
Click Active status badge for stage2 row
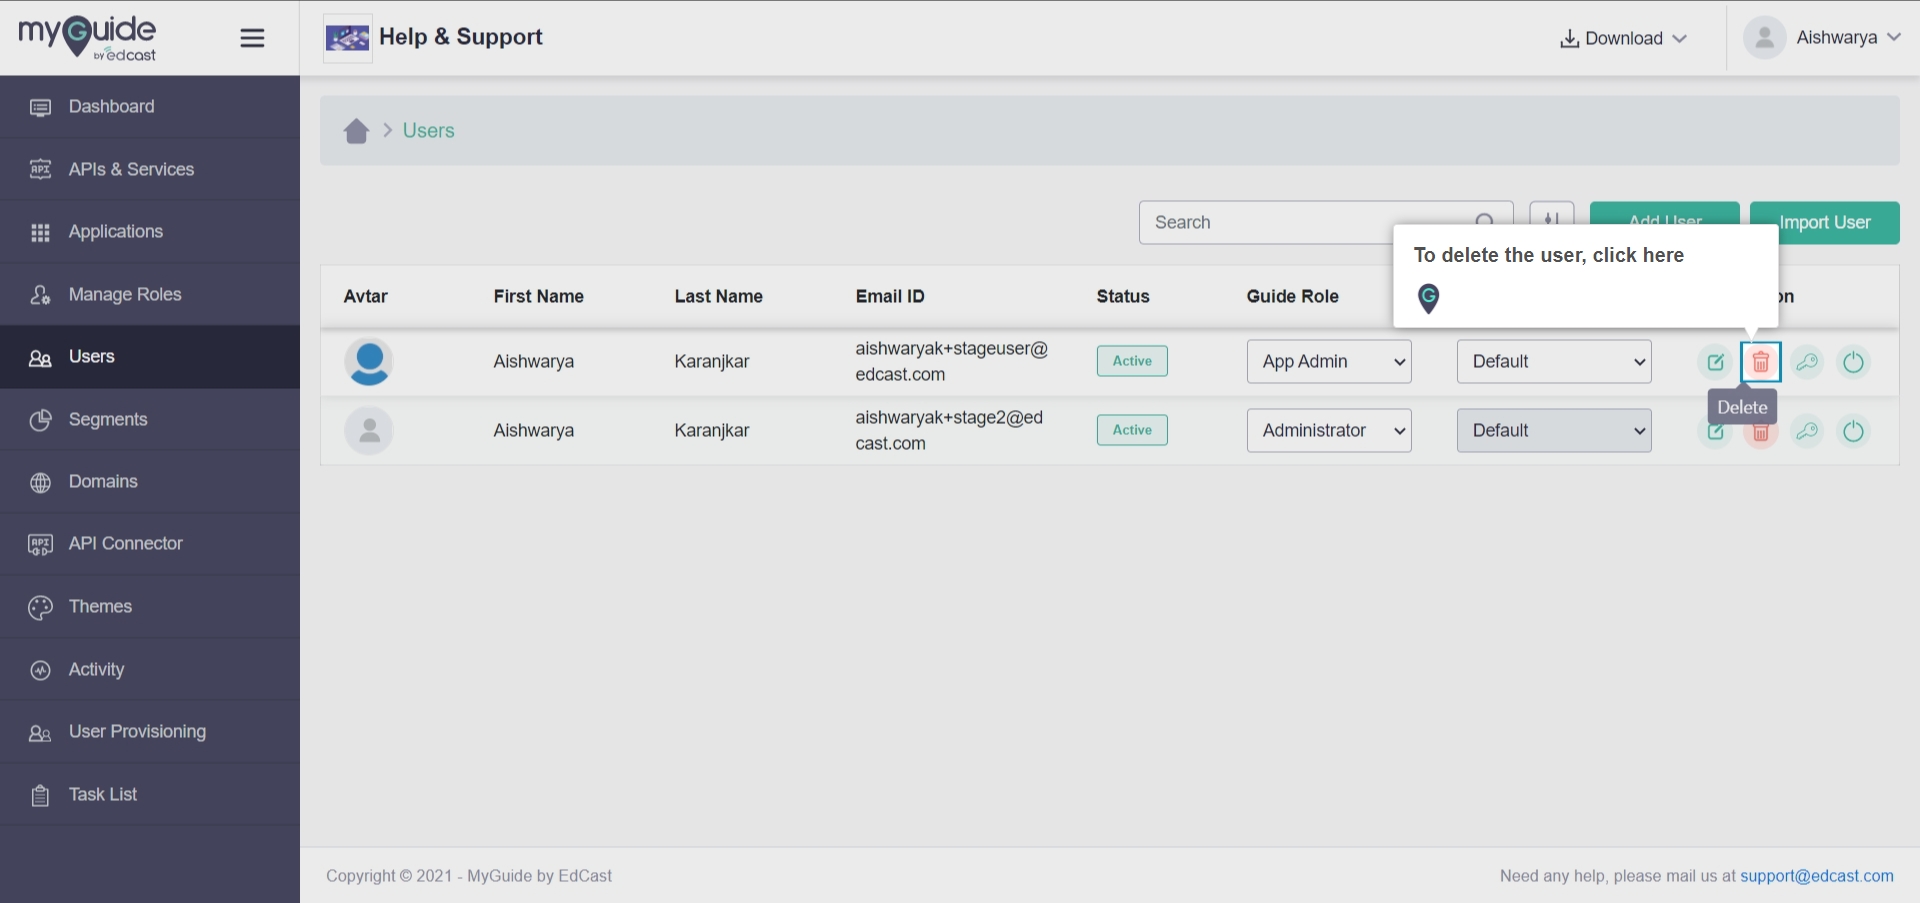click(x=1132, y=430)
